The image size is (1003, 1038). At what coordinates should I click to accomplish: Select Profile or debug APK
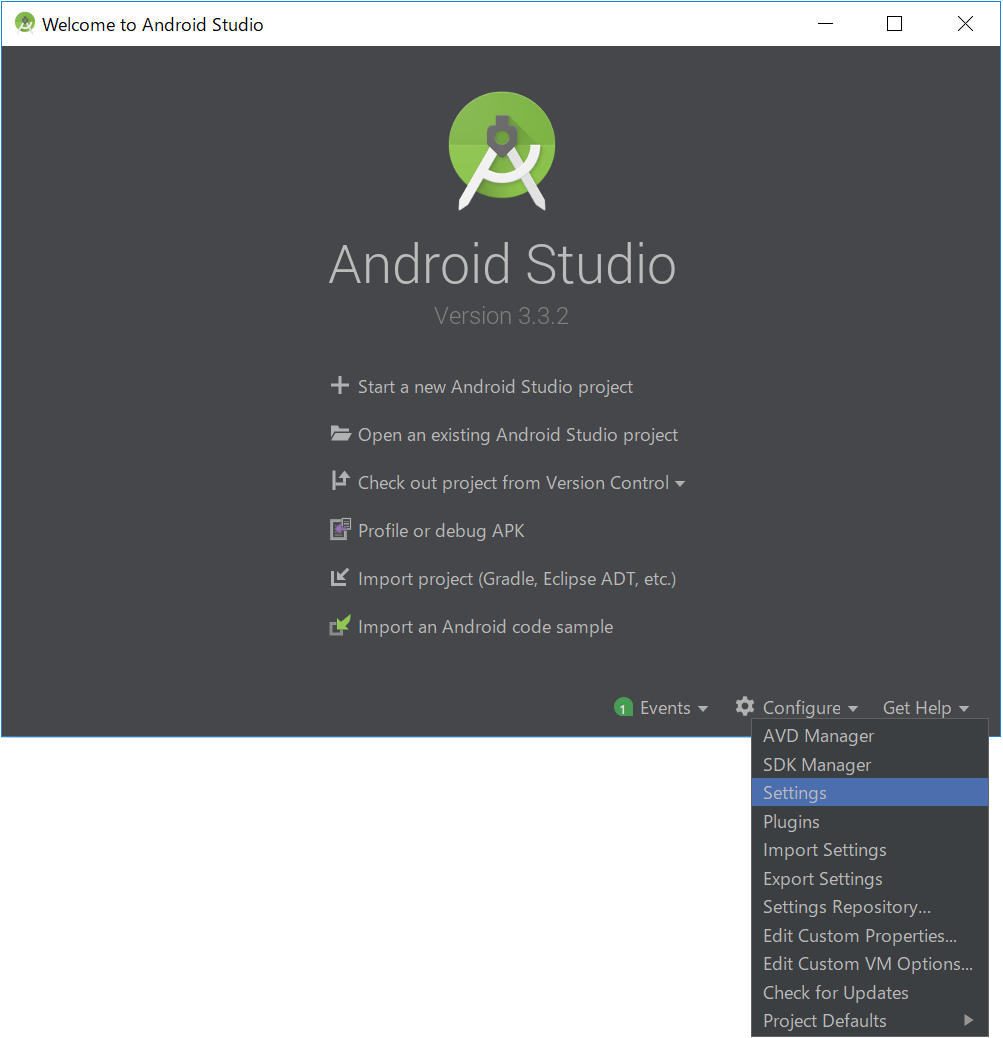coord(441,531)
